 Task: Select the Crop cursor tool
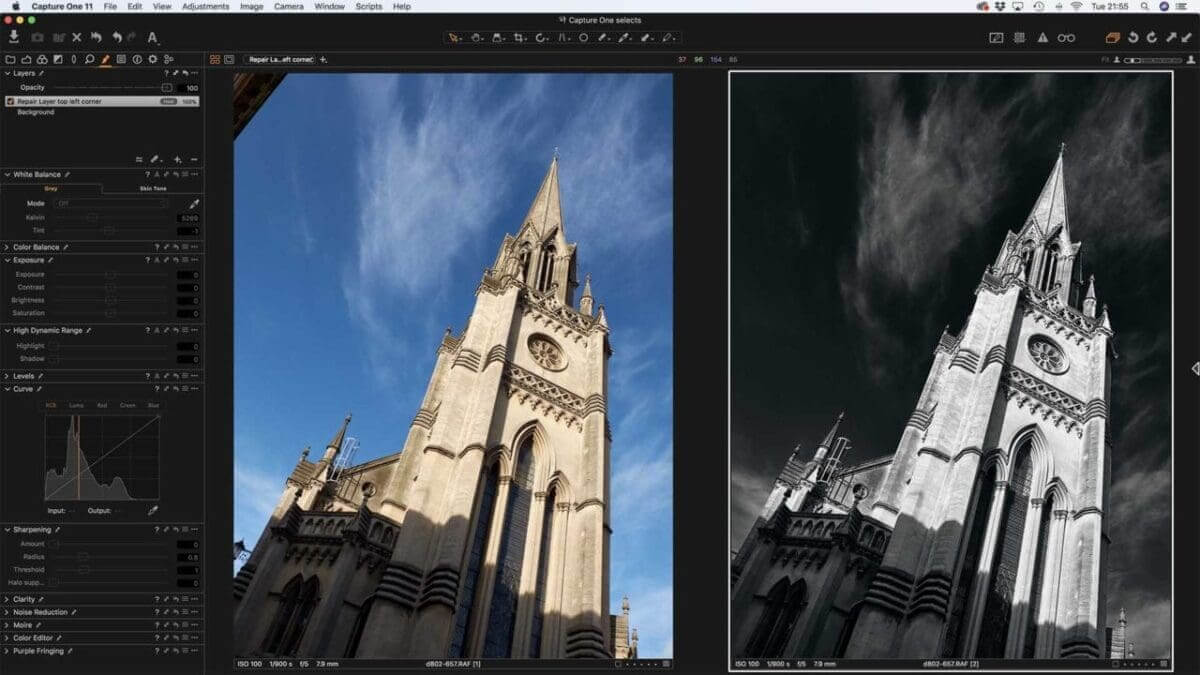(520, 37)
